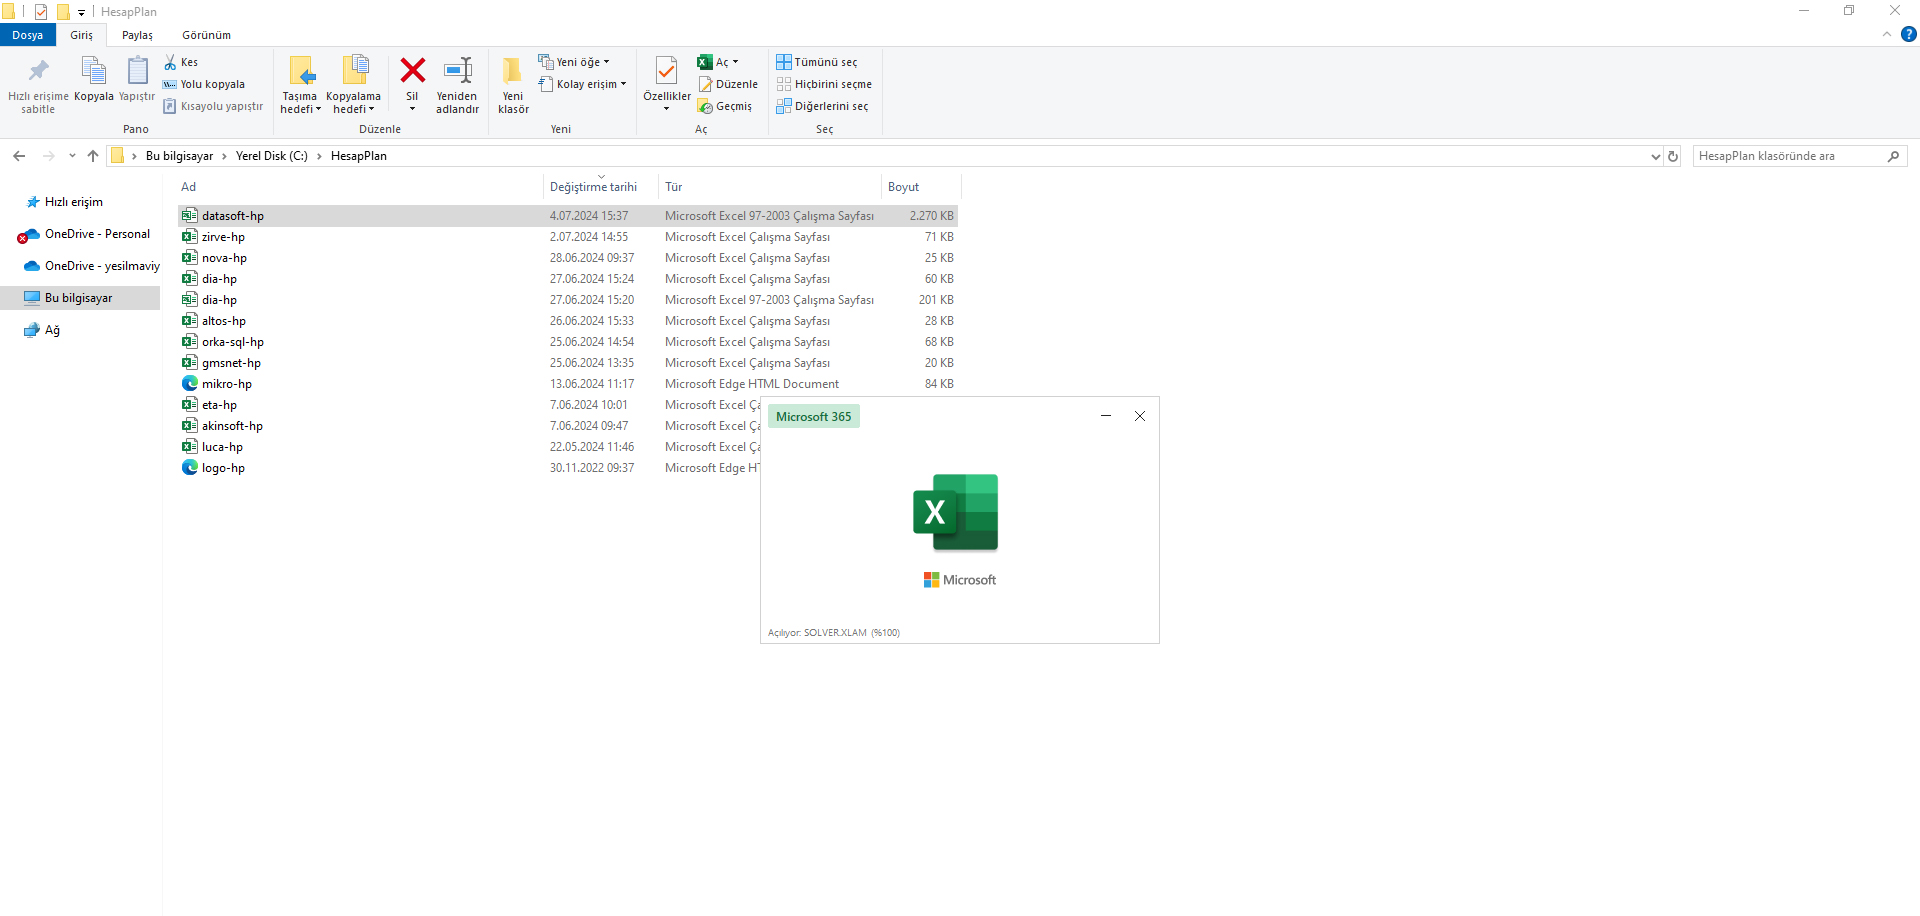Click the Yeni klasör folder icon
Viewport: 1920px width, 916px height.
coord(513,71)
